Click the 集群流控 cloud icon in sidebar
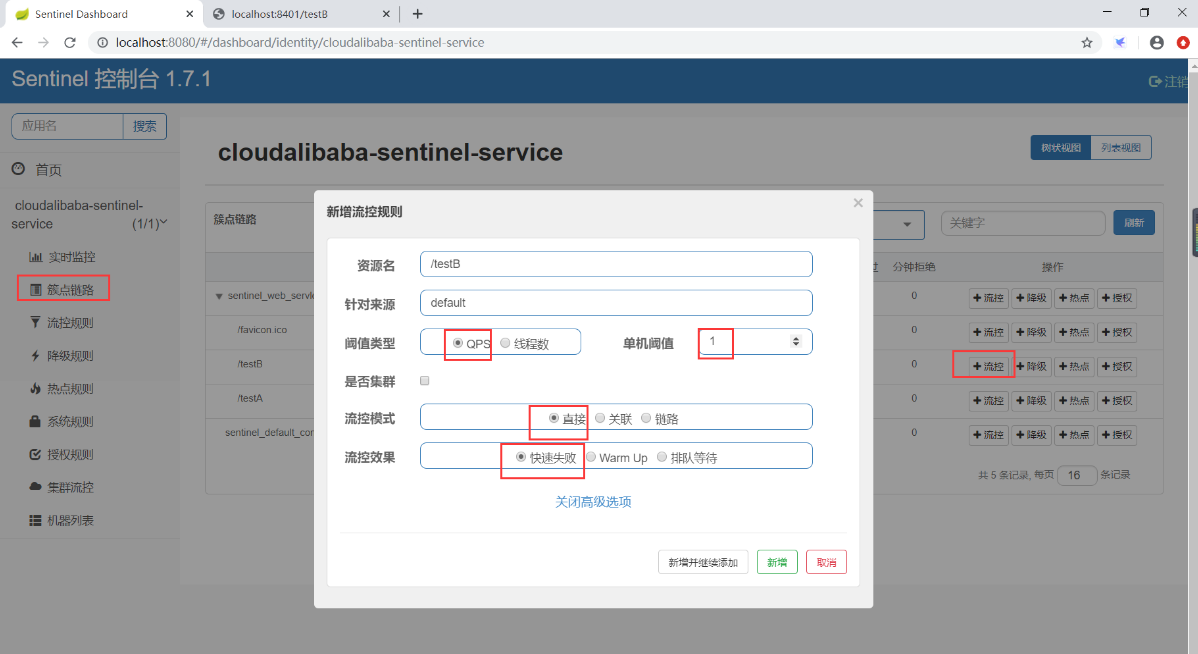This screenshot has height=654, width=1198. (36, 488)
